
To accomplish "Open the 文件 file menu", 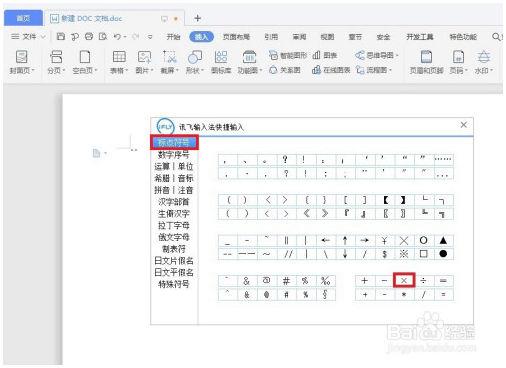I will [x=28, y=37].
